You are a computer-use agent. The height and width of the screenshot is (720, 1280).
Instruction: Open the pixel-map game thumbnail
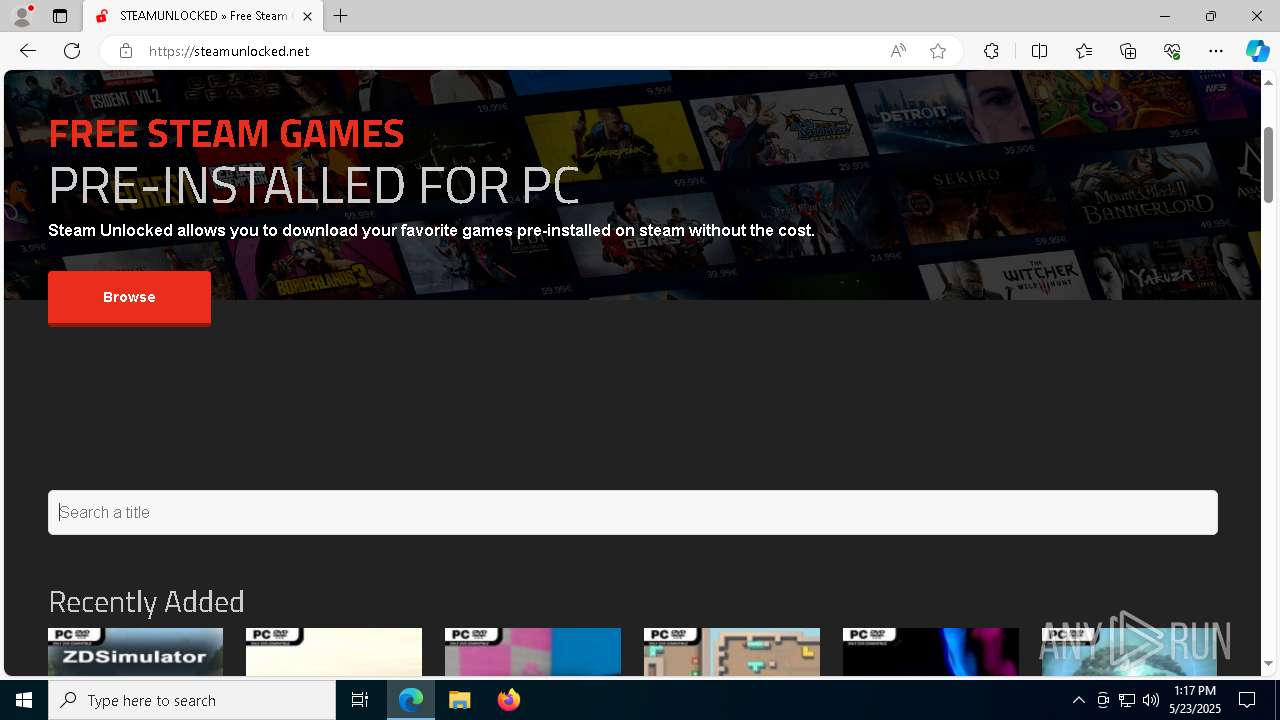click(732, 652)
